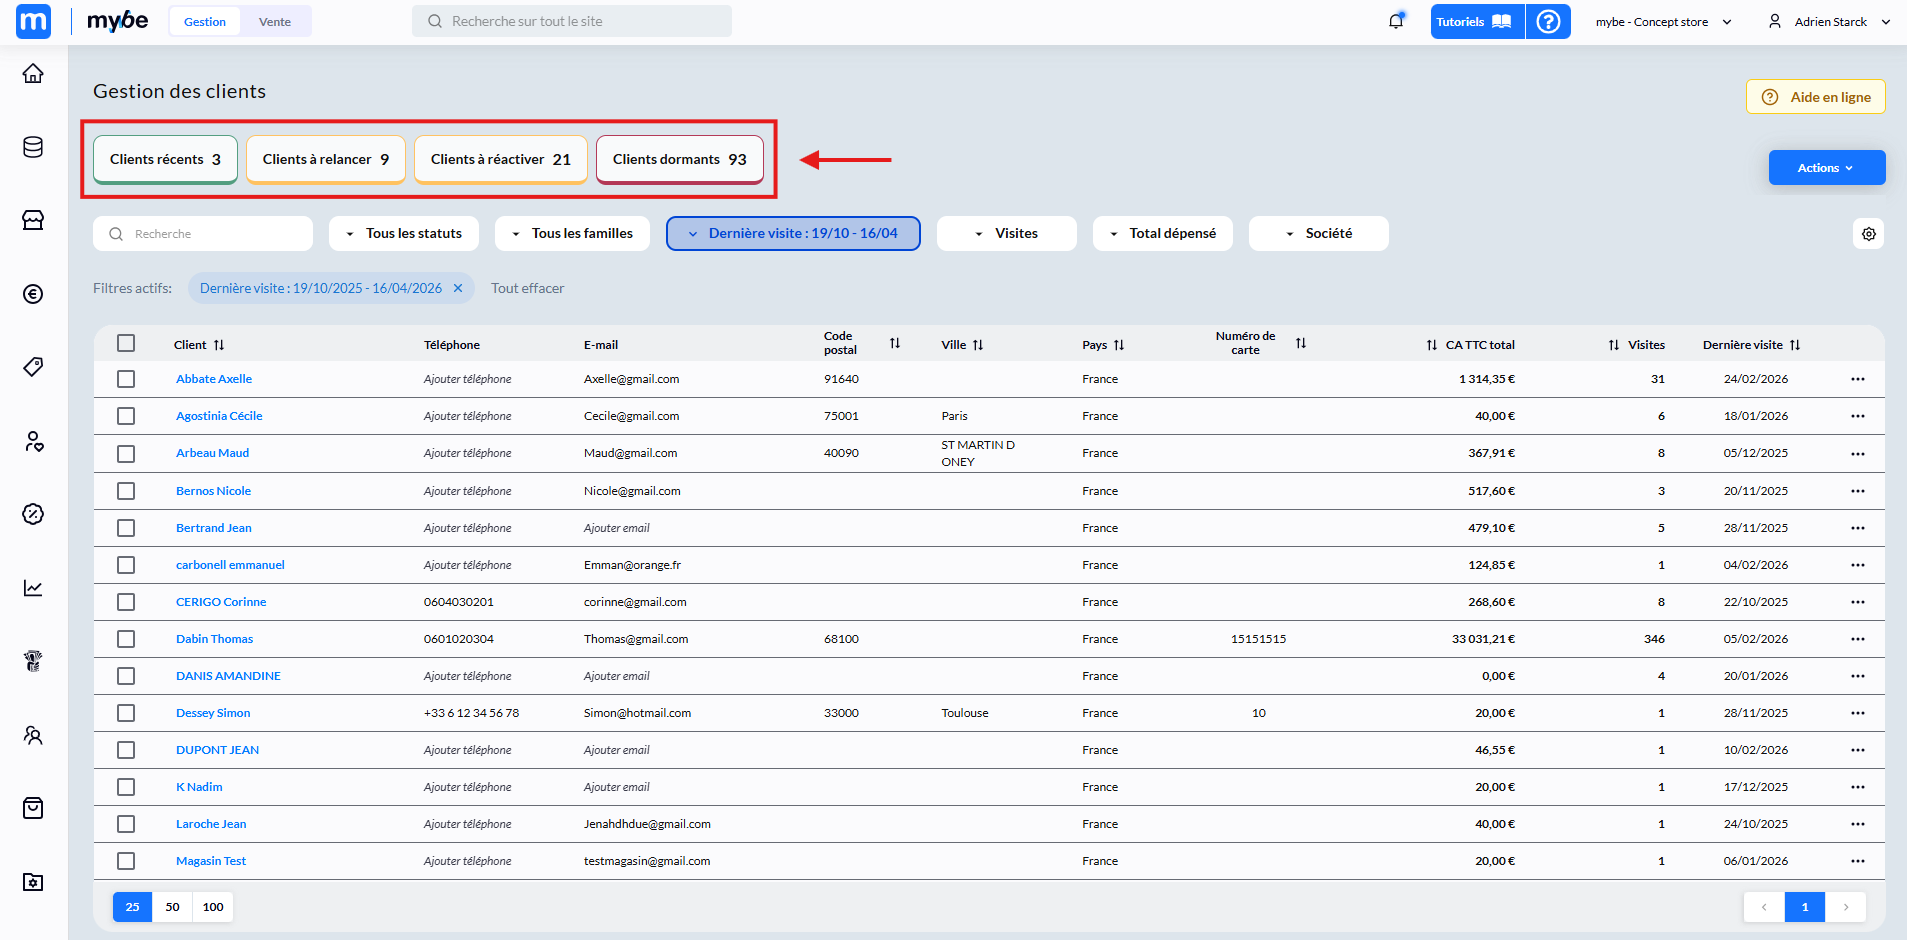Switch to the Gestion tab
Screen dimensions: 1907x940
click(205, 21)
